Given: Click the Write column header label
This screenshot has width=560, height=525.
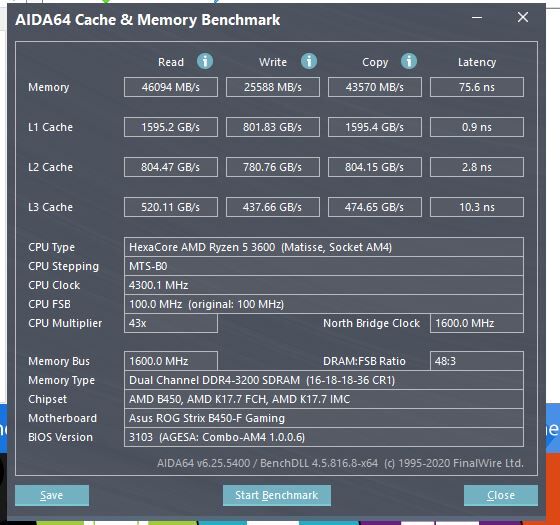Looking at the screenshot, I should pyautogui.click(x=273, y=62).
